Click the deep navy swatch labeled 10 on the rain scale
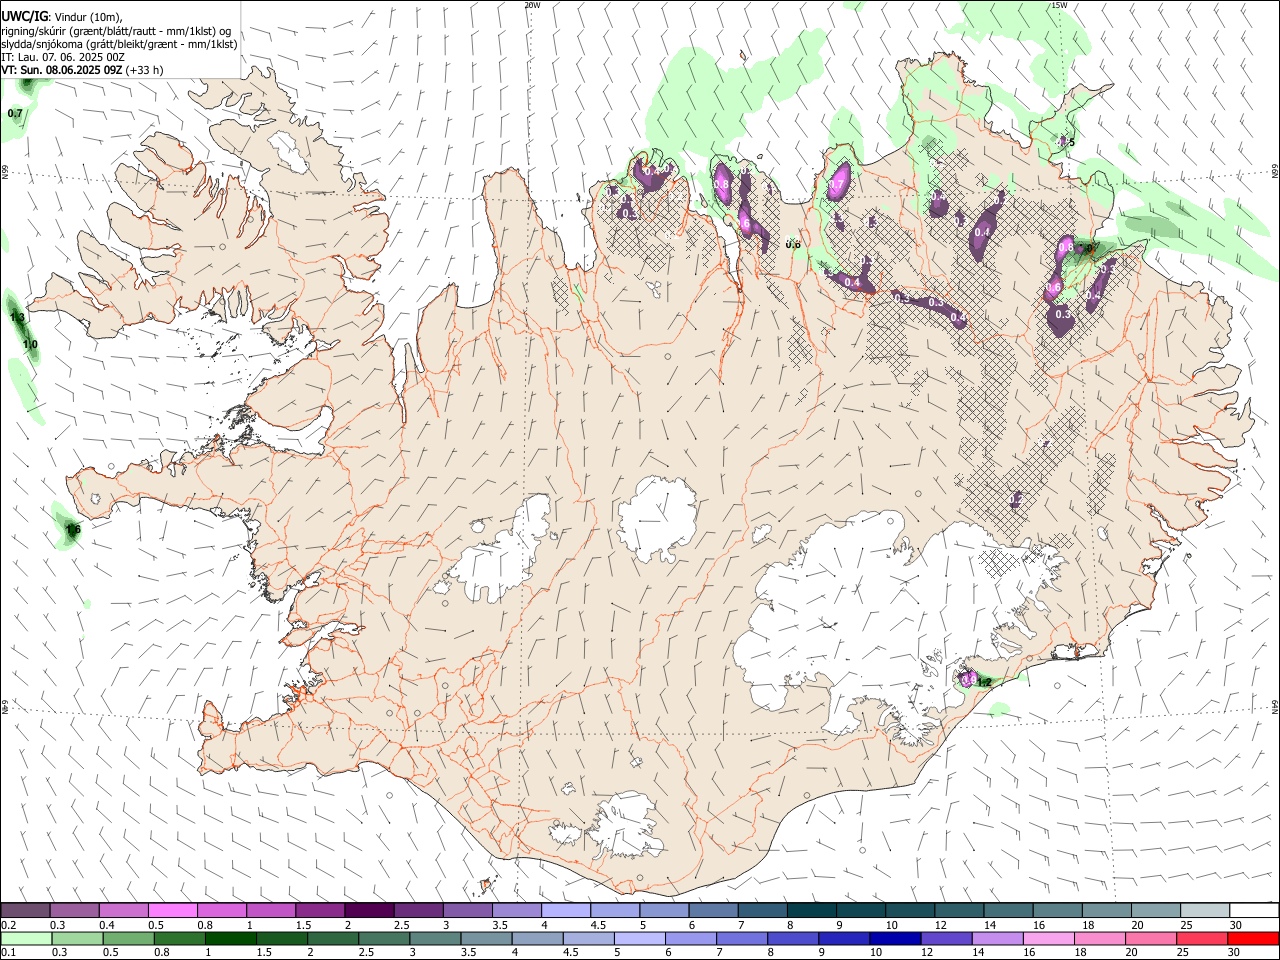 pos(893,939)
